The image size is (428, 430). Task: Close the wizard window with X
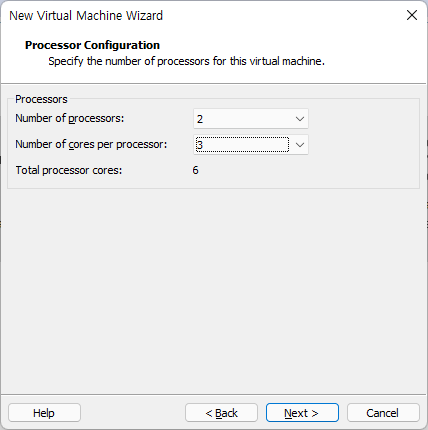(x=412, y=15)
